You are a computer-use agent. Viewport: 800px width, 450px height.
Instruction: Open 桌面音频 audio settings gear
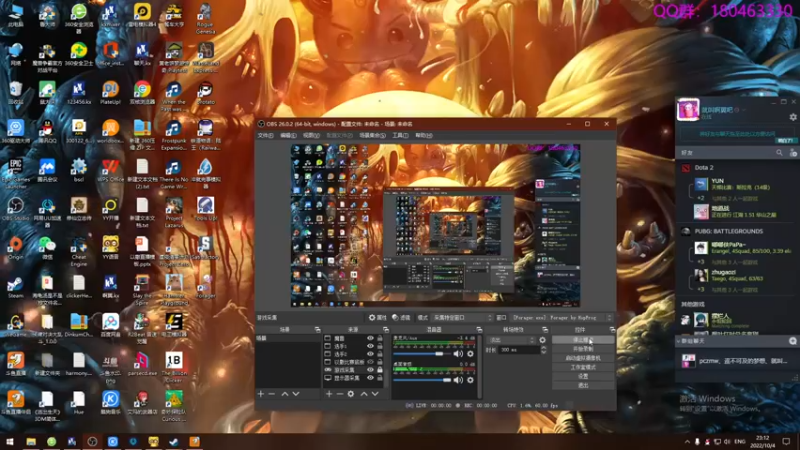coord(470,380)
